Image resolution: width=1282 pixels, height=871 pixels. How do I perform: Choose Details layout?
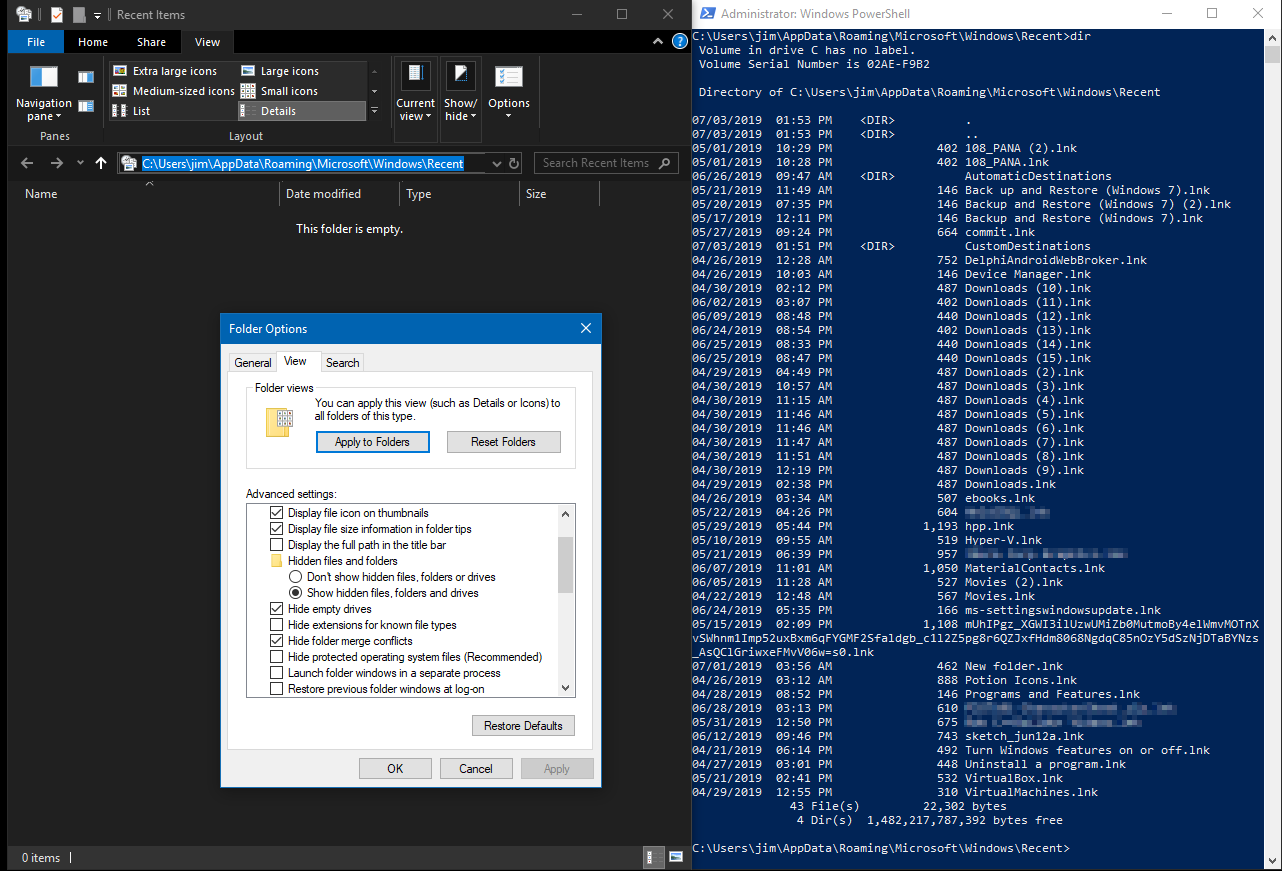coord(302,111)
